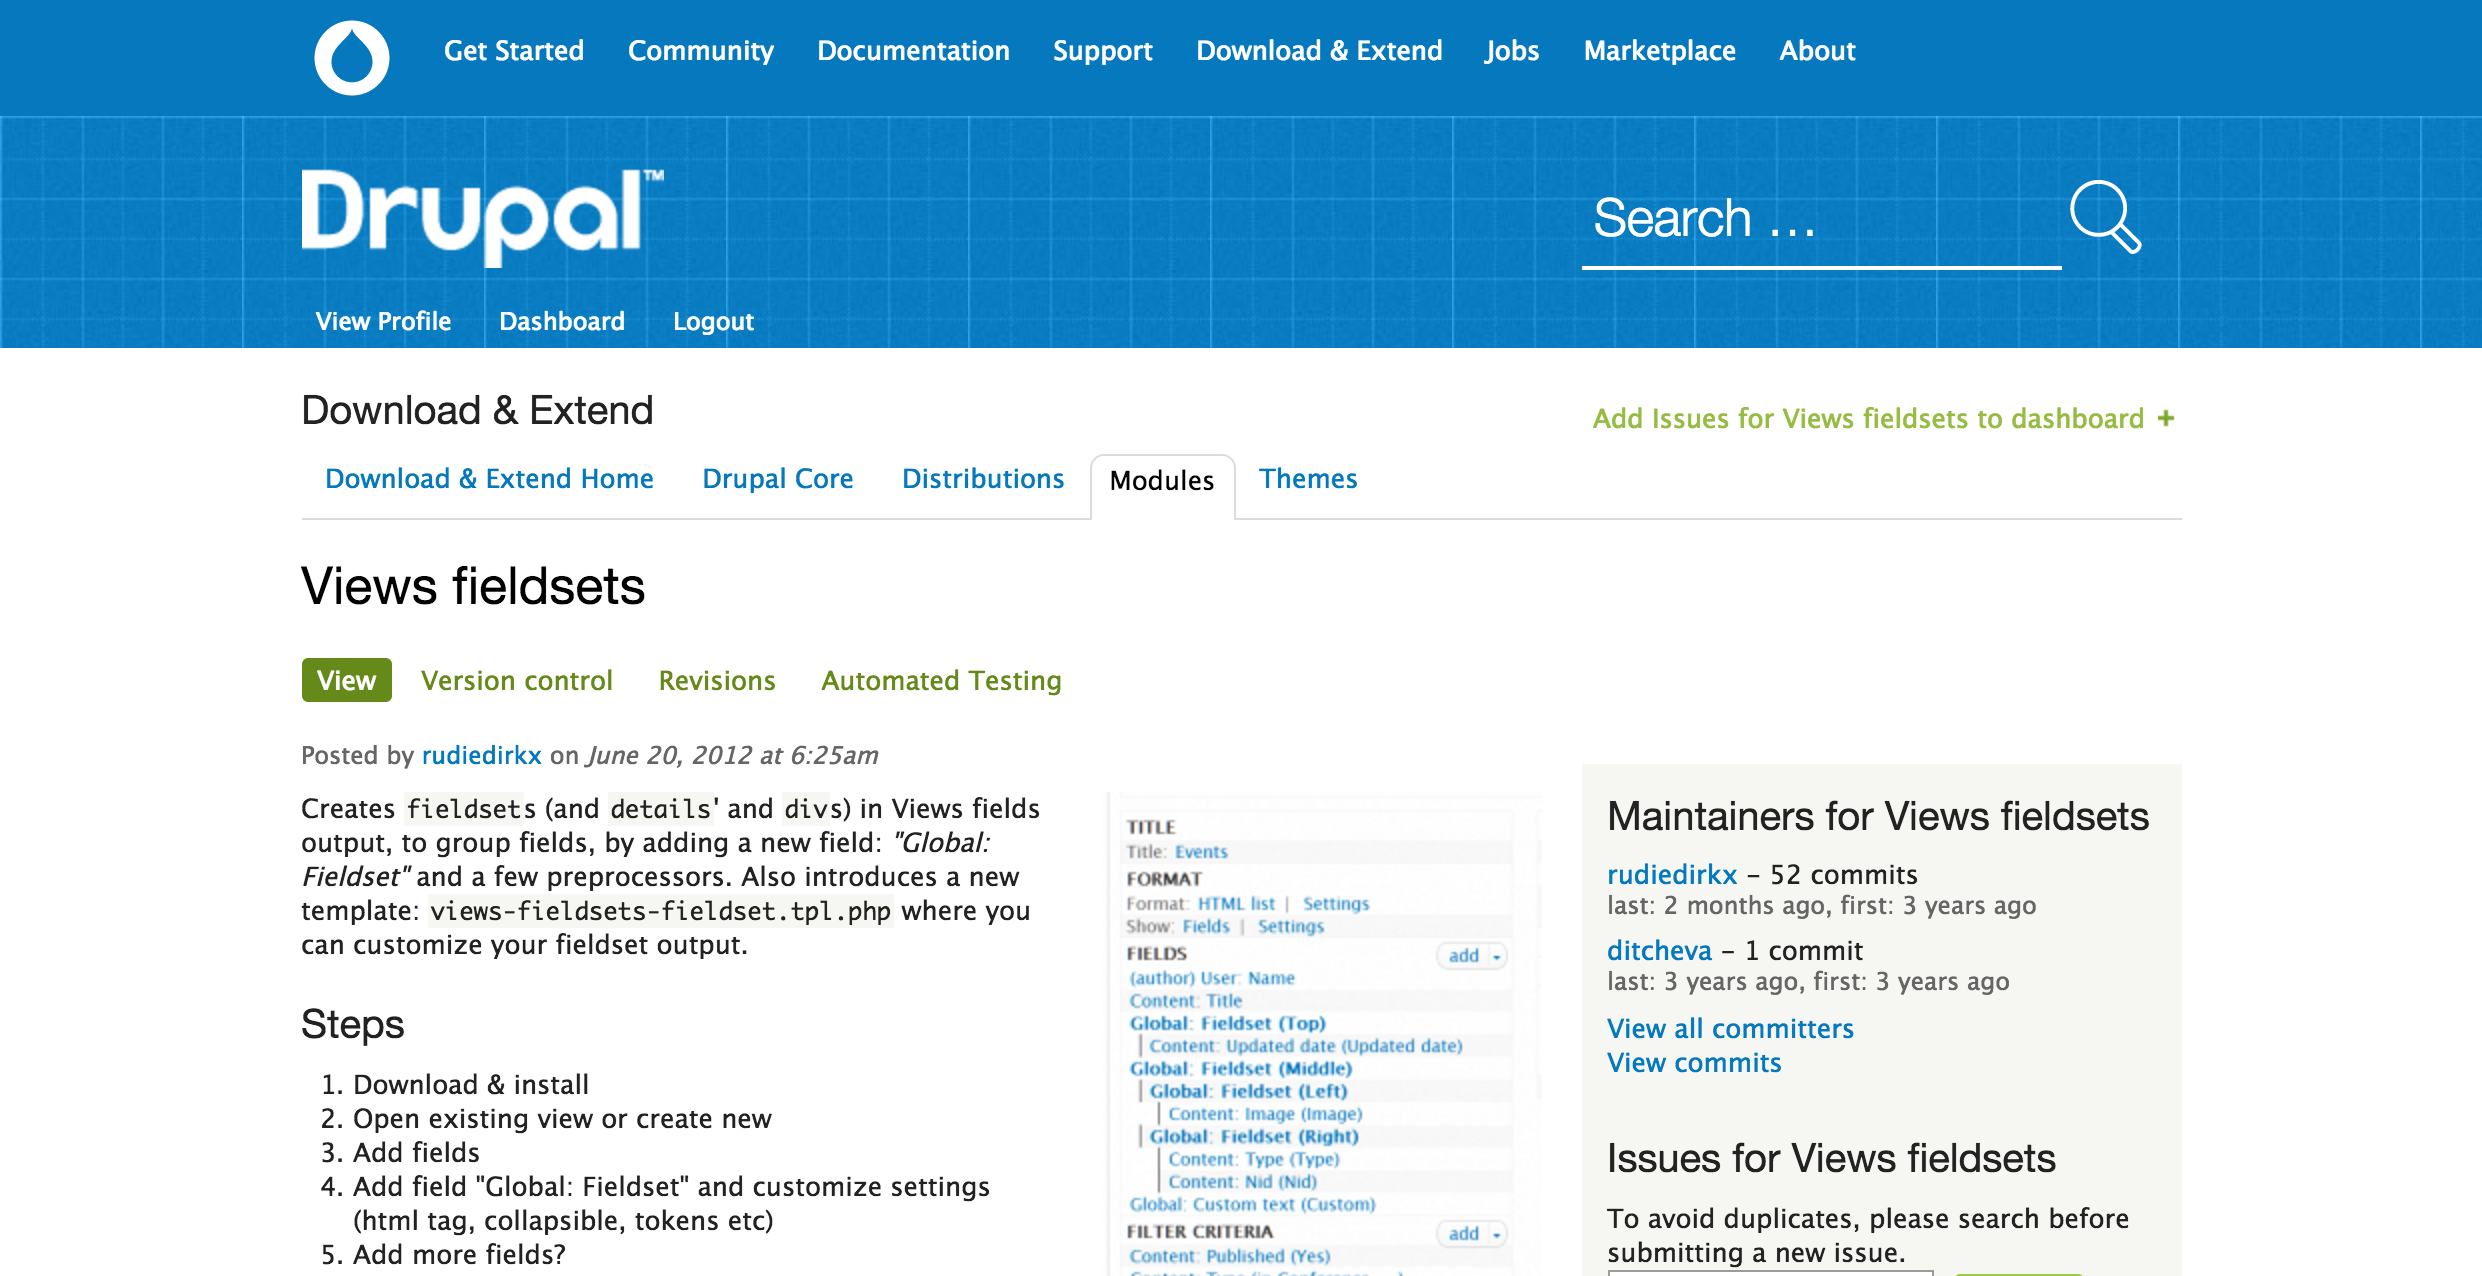Viewport: 2482px width, 1276px height.
Task: Click View Profile
Action: (x=383, y=321)
